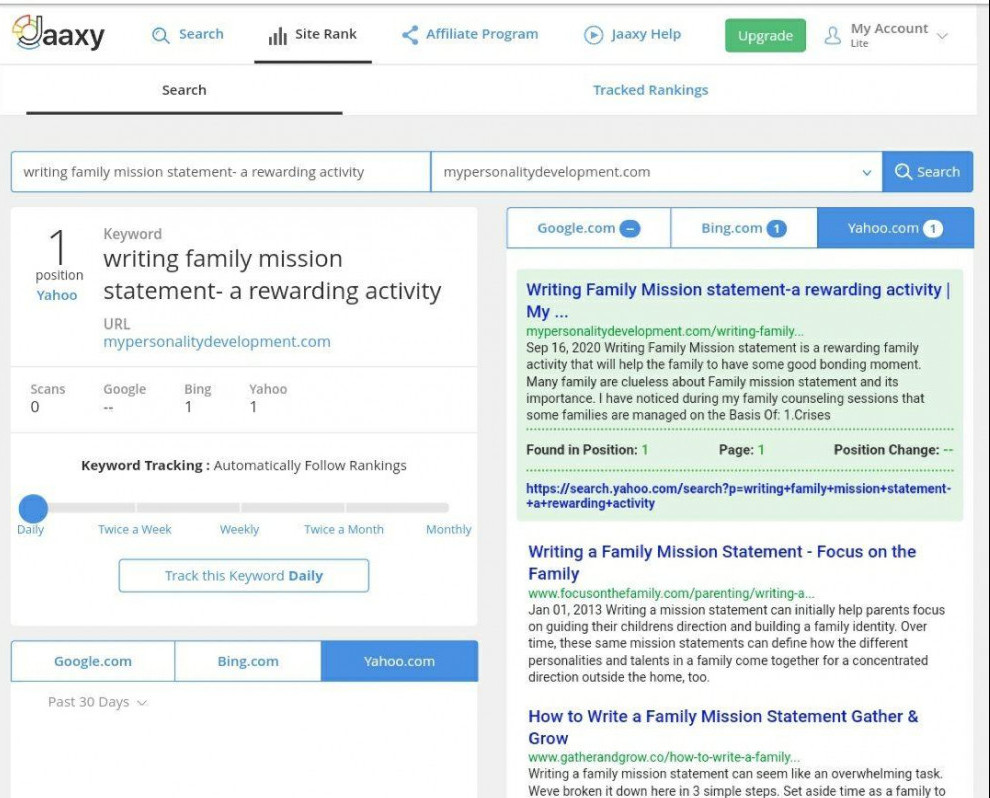Click the Jaaxy Help play icon
The height and width of the screenshot is (798, 990).
pos(593,35)
